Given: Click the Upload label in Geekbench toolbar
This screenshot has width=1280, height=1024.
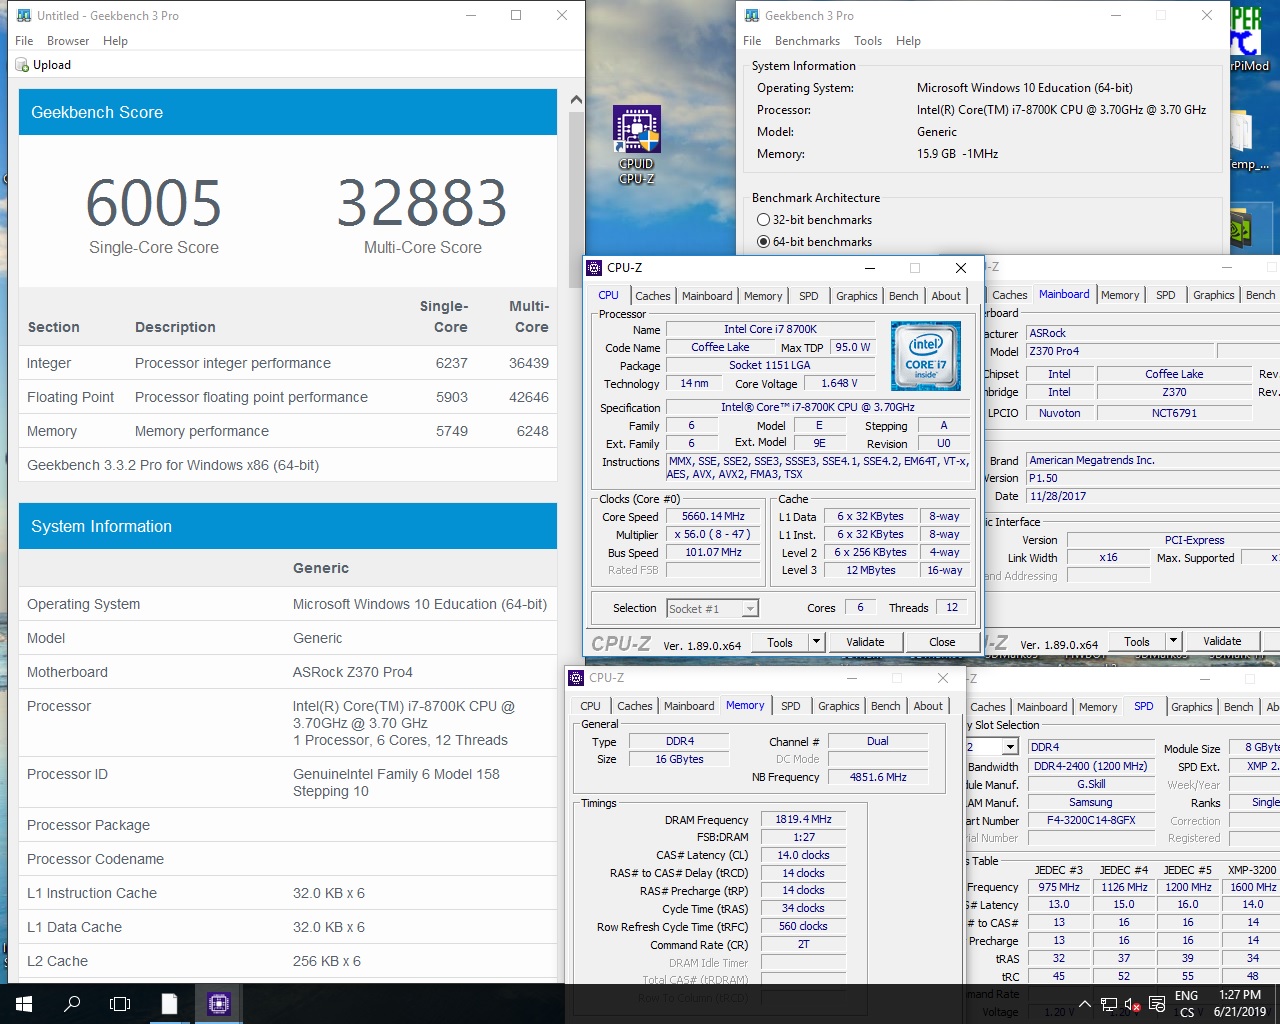Looking at the screenshot, I should coord(52,65).
